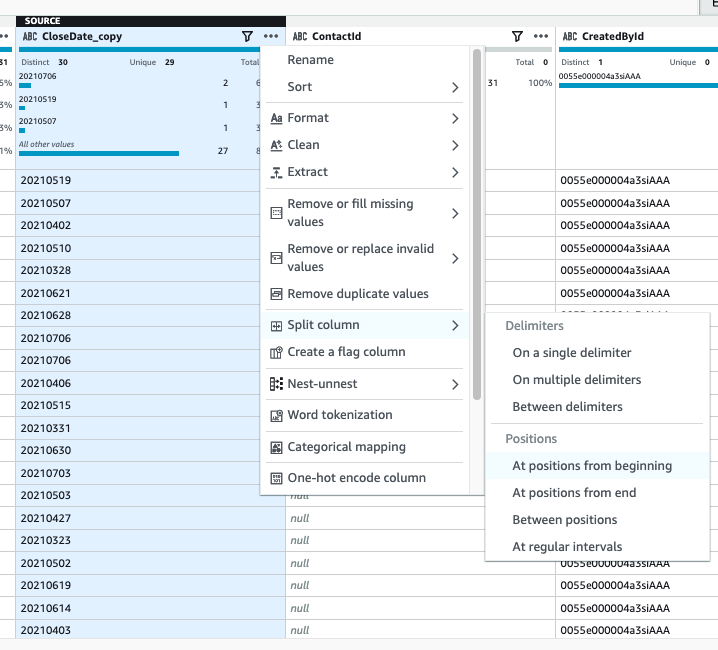Split On a single delimiter
The height and width of the screenshot is (650, 718).
point(597,353)
